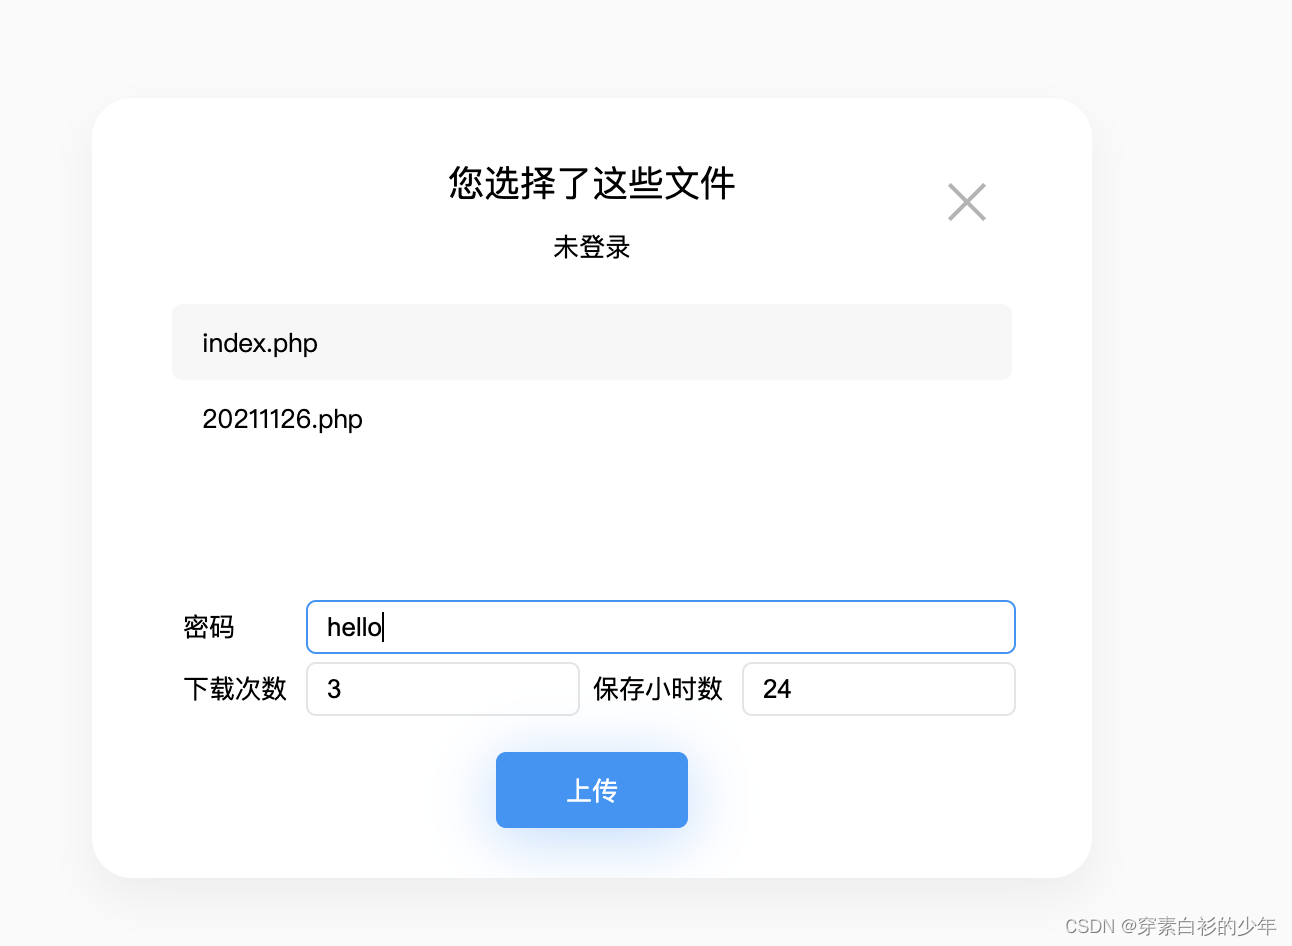Click empty list area below 20211126.php

click(592, 510)
